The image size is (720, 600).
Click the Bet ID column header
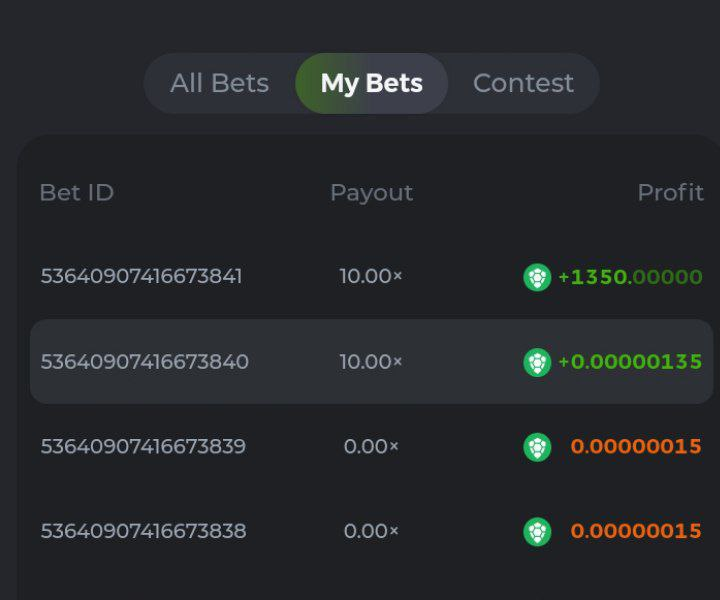(x=76, y=192)
